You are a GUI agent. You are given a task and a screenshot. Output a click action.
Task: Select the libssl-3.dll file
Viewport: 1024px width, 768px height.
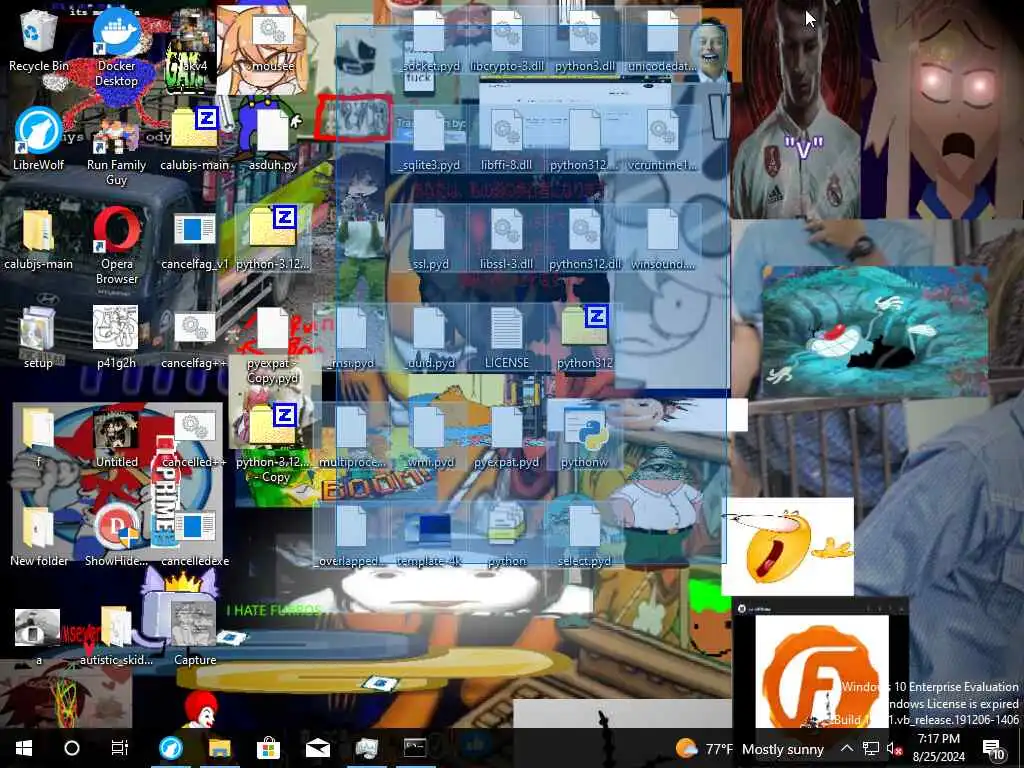pos(507,239)
